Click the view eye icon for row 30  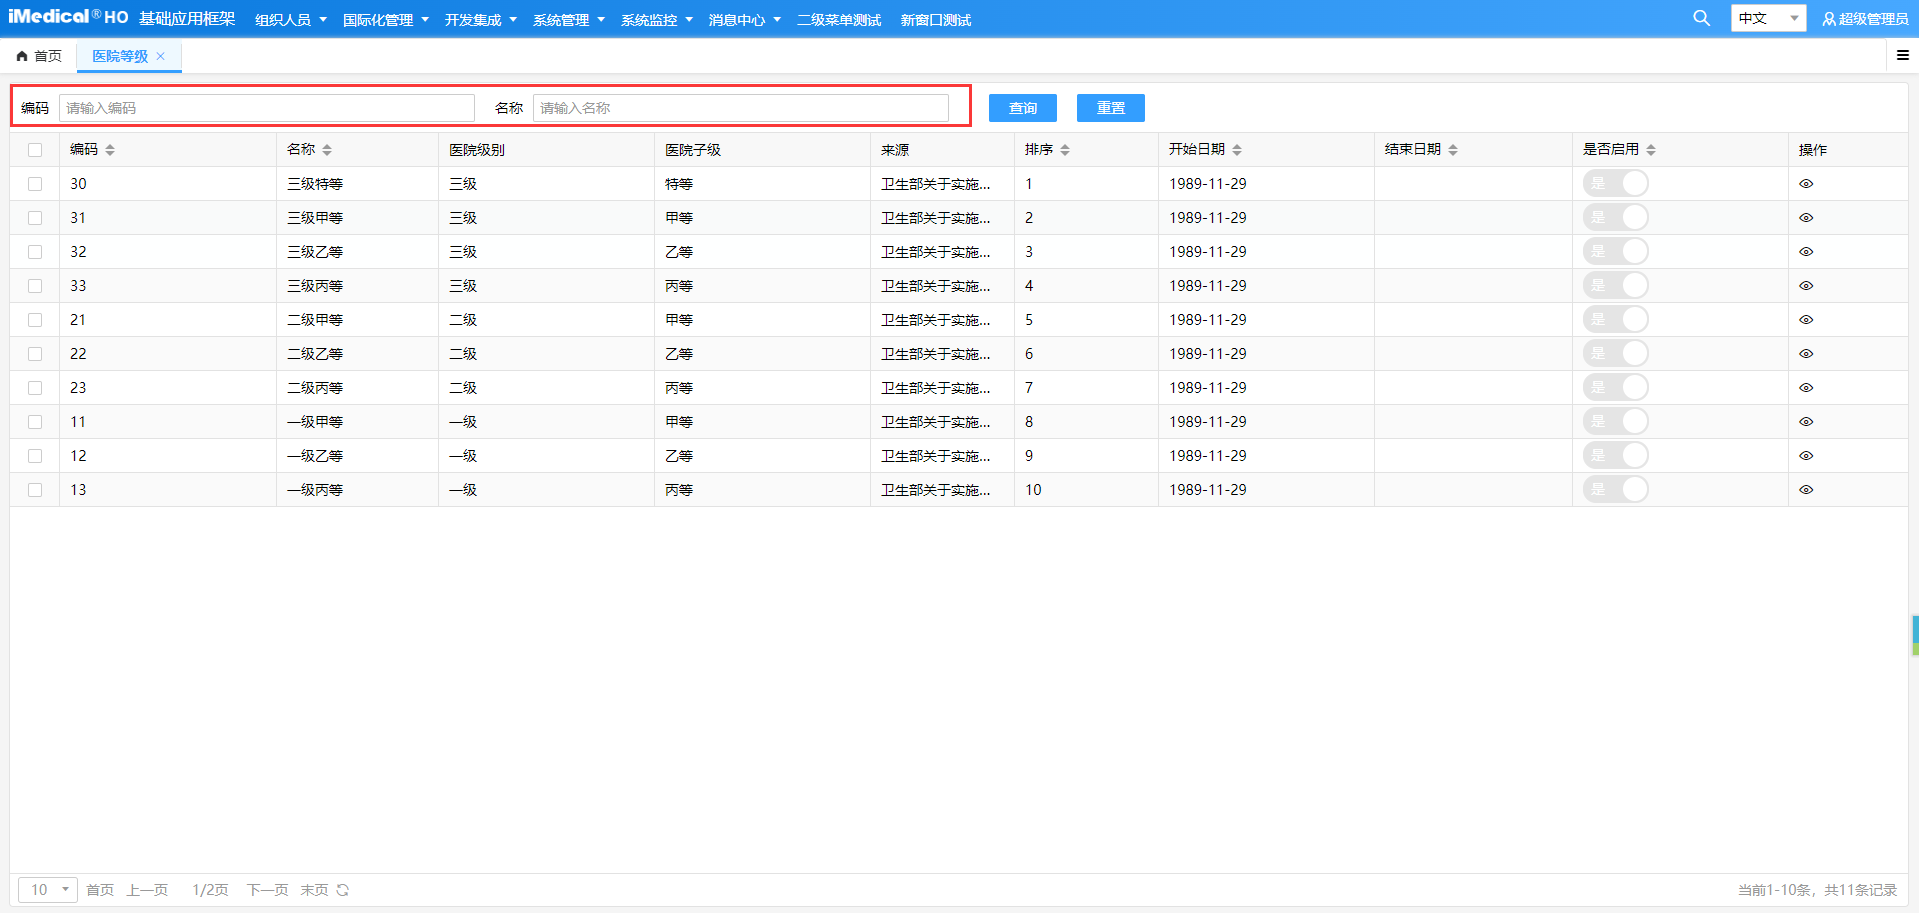[1805, 184]
